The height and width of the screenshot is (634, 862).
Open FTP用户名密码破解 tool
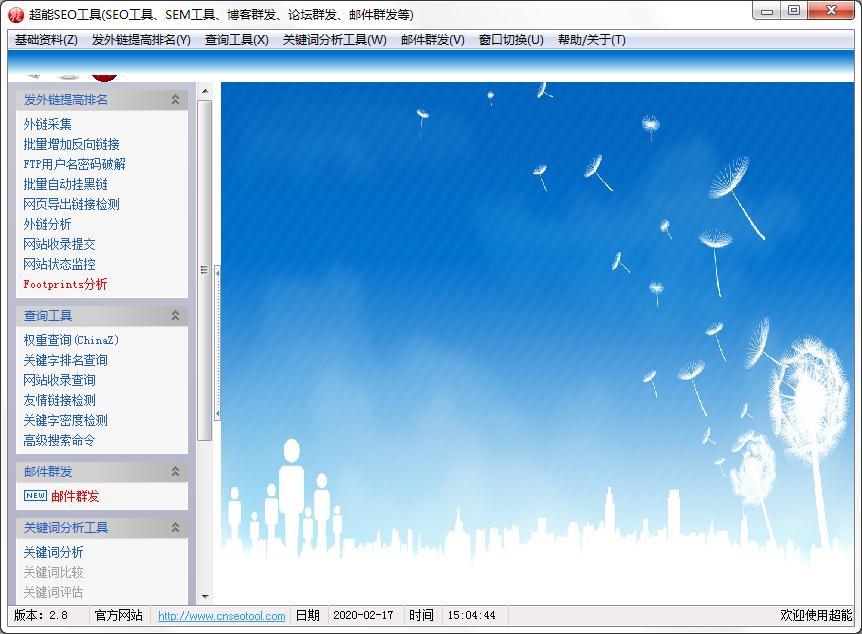[74, 164]
